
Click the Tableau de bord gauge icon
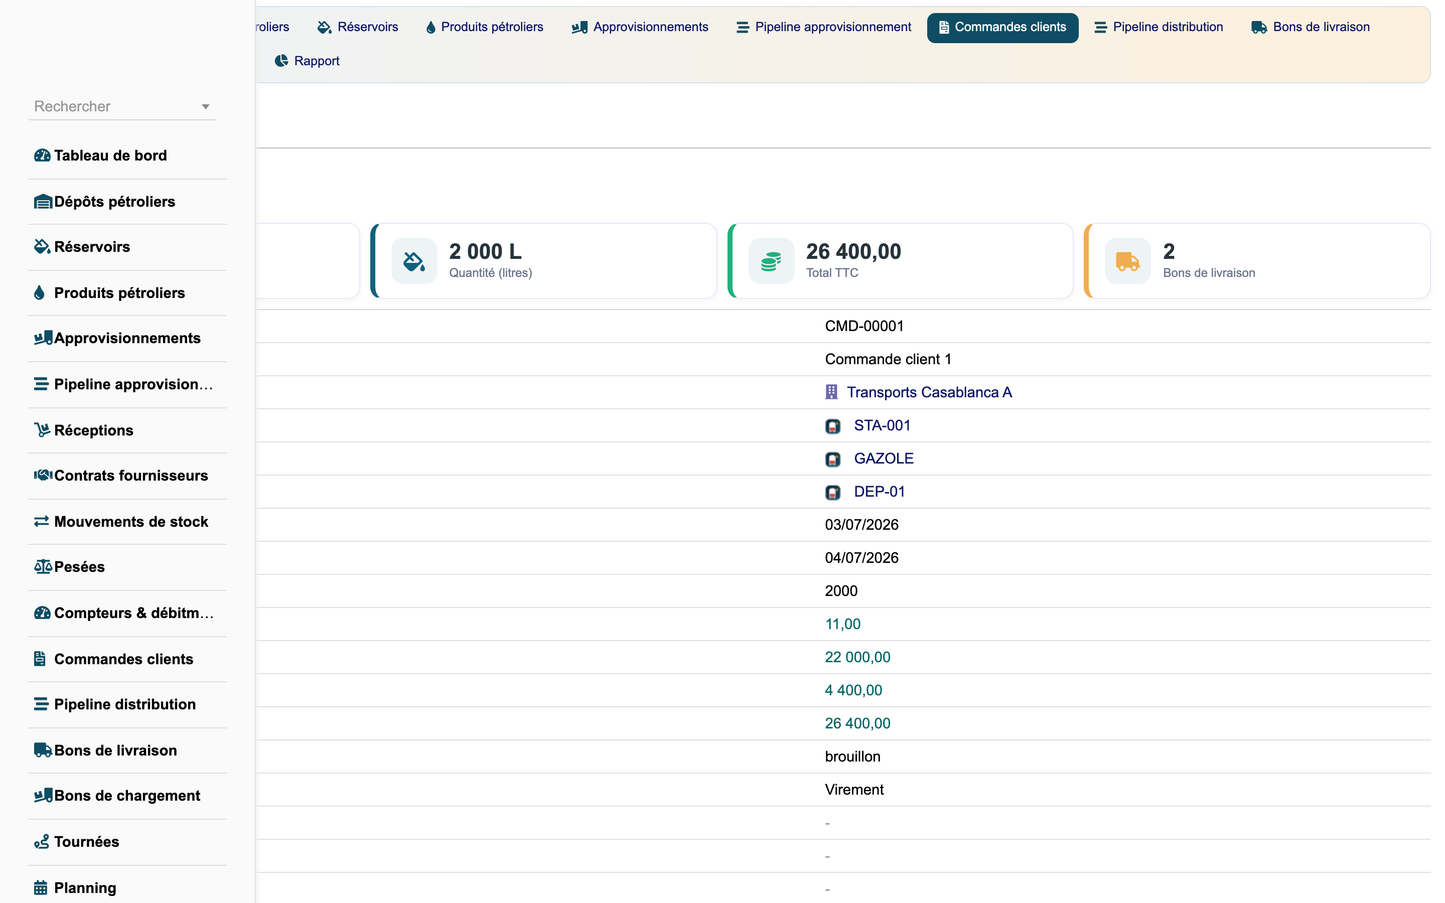click(x=42, y=156)
